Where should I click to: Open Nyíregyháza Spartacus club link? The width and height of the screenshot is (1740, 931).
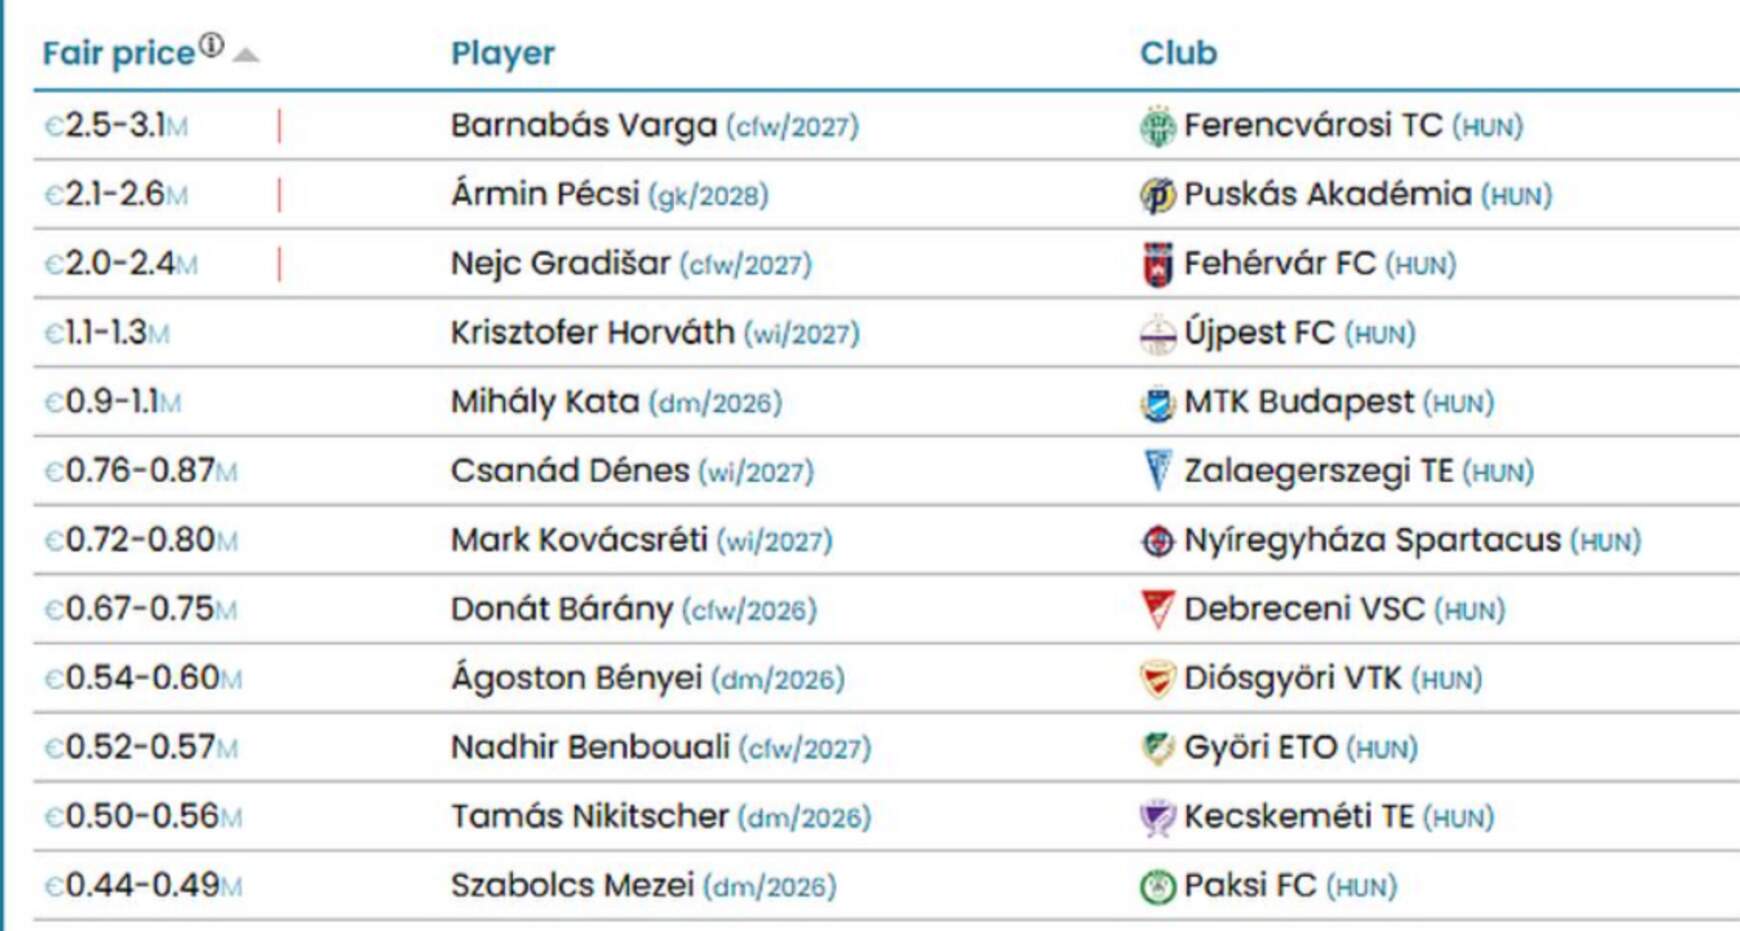(x=1372, y=540)
